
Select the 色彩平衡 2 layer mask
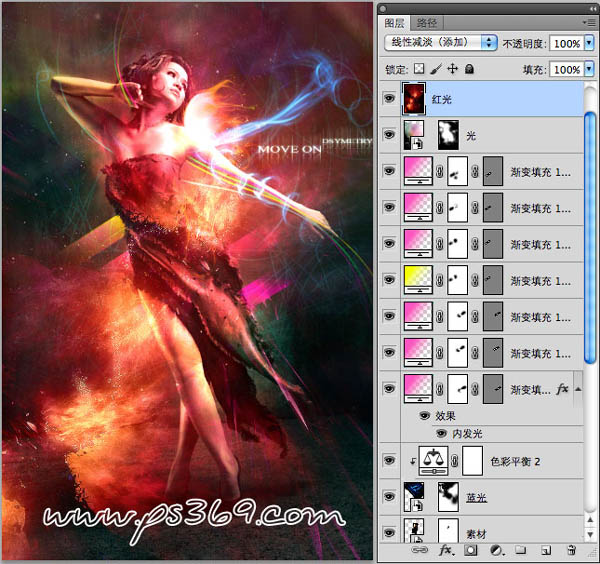473,461
